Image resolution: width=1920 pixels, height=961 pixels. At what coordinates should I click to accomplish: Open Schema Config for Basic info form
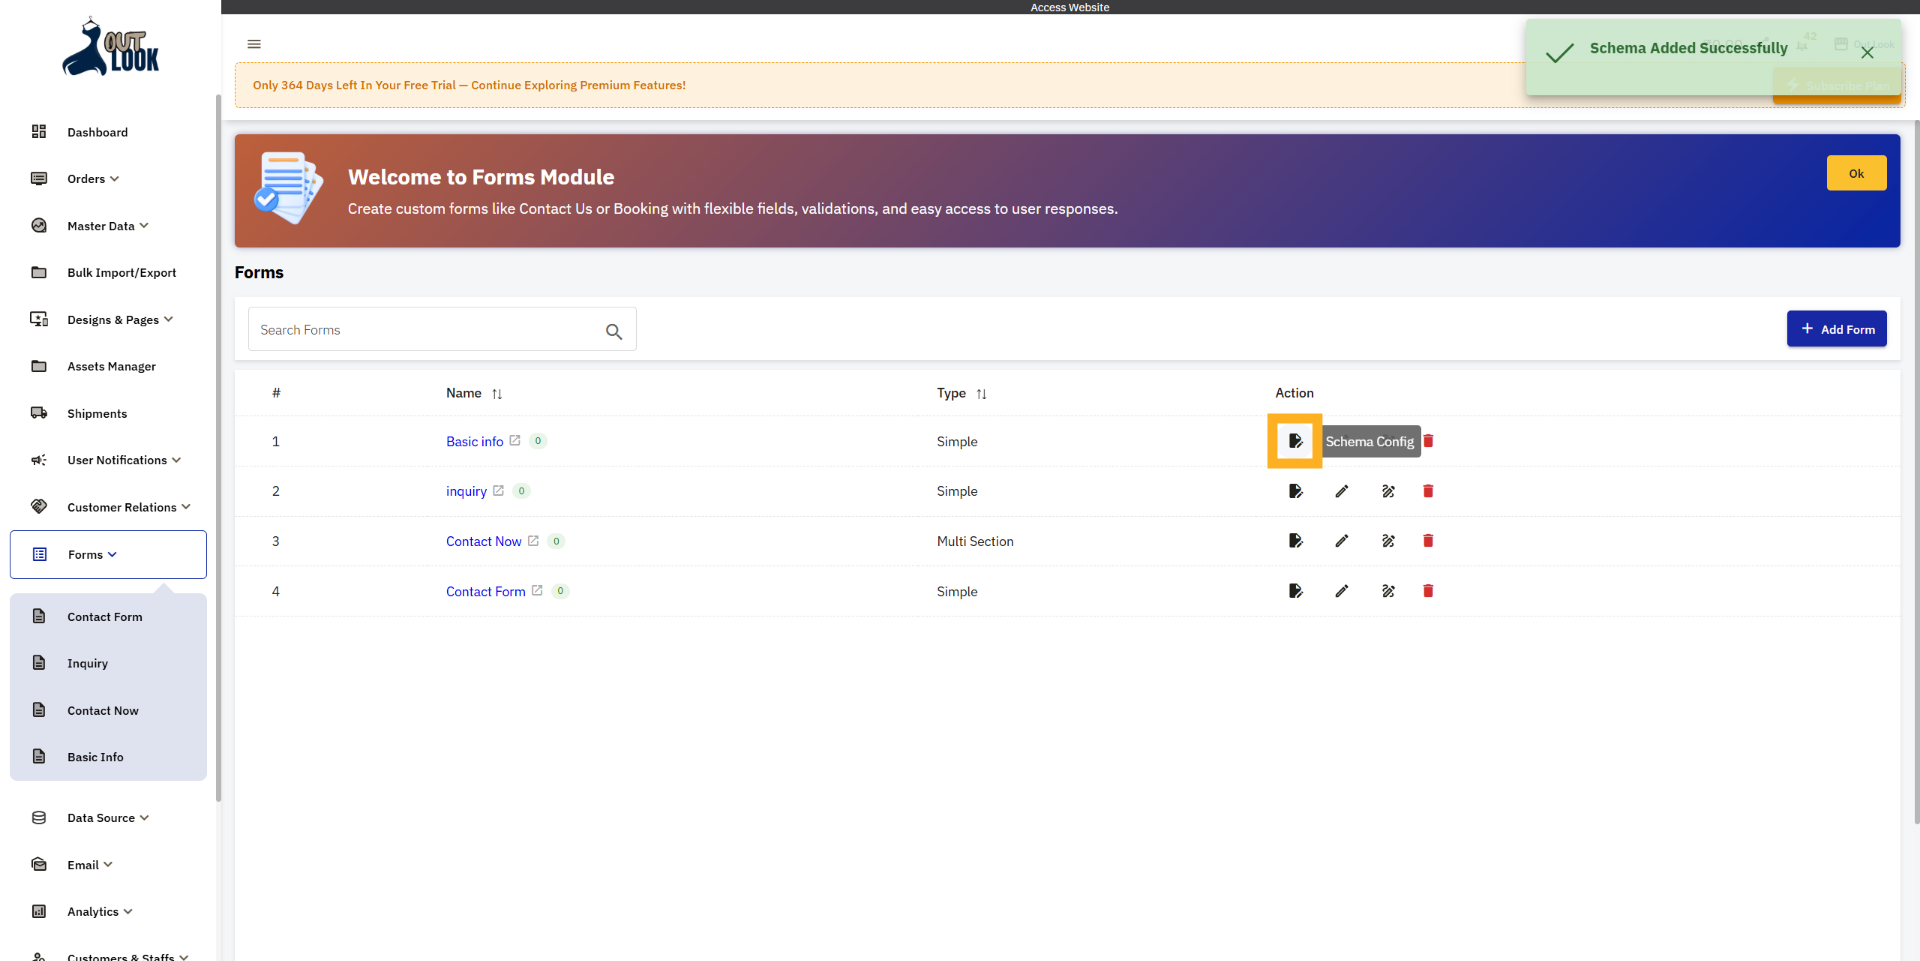(x=1295, y=441)
